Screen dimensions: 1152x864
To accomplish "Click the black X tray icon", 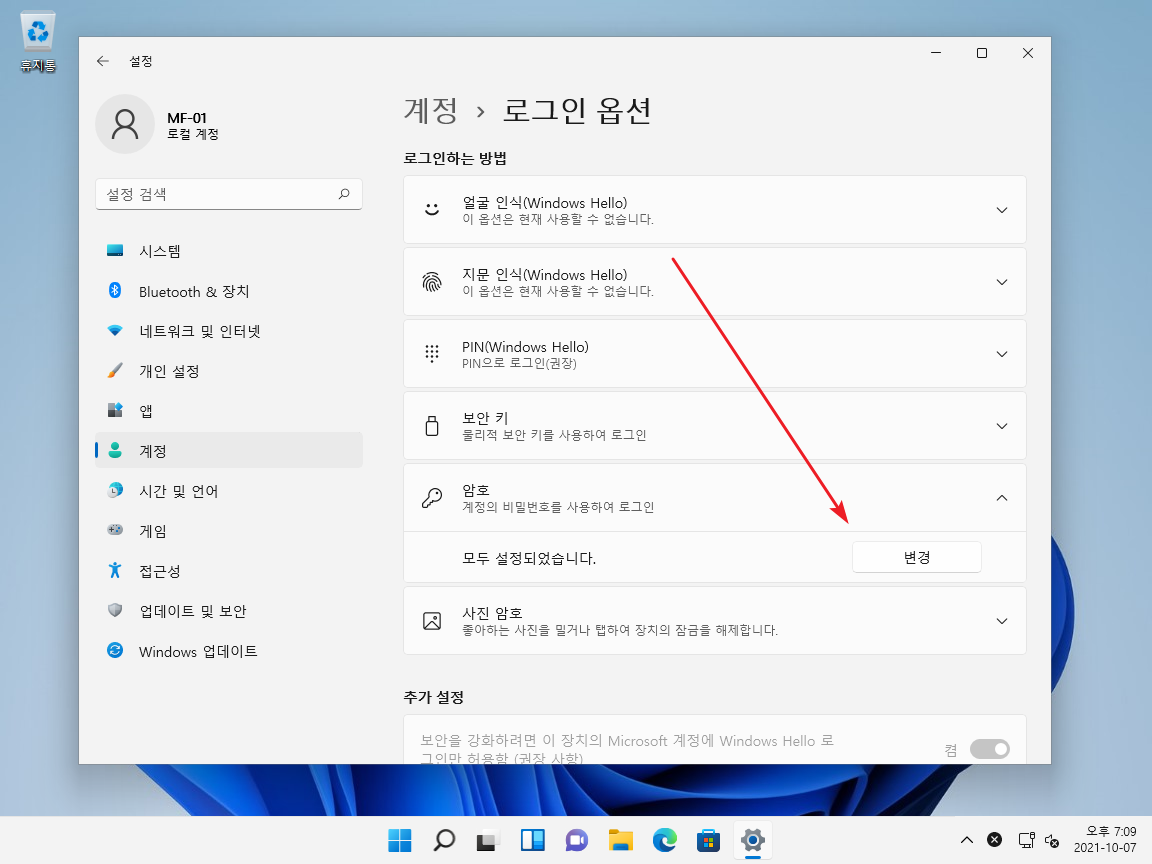I will 994,840.
